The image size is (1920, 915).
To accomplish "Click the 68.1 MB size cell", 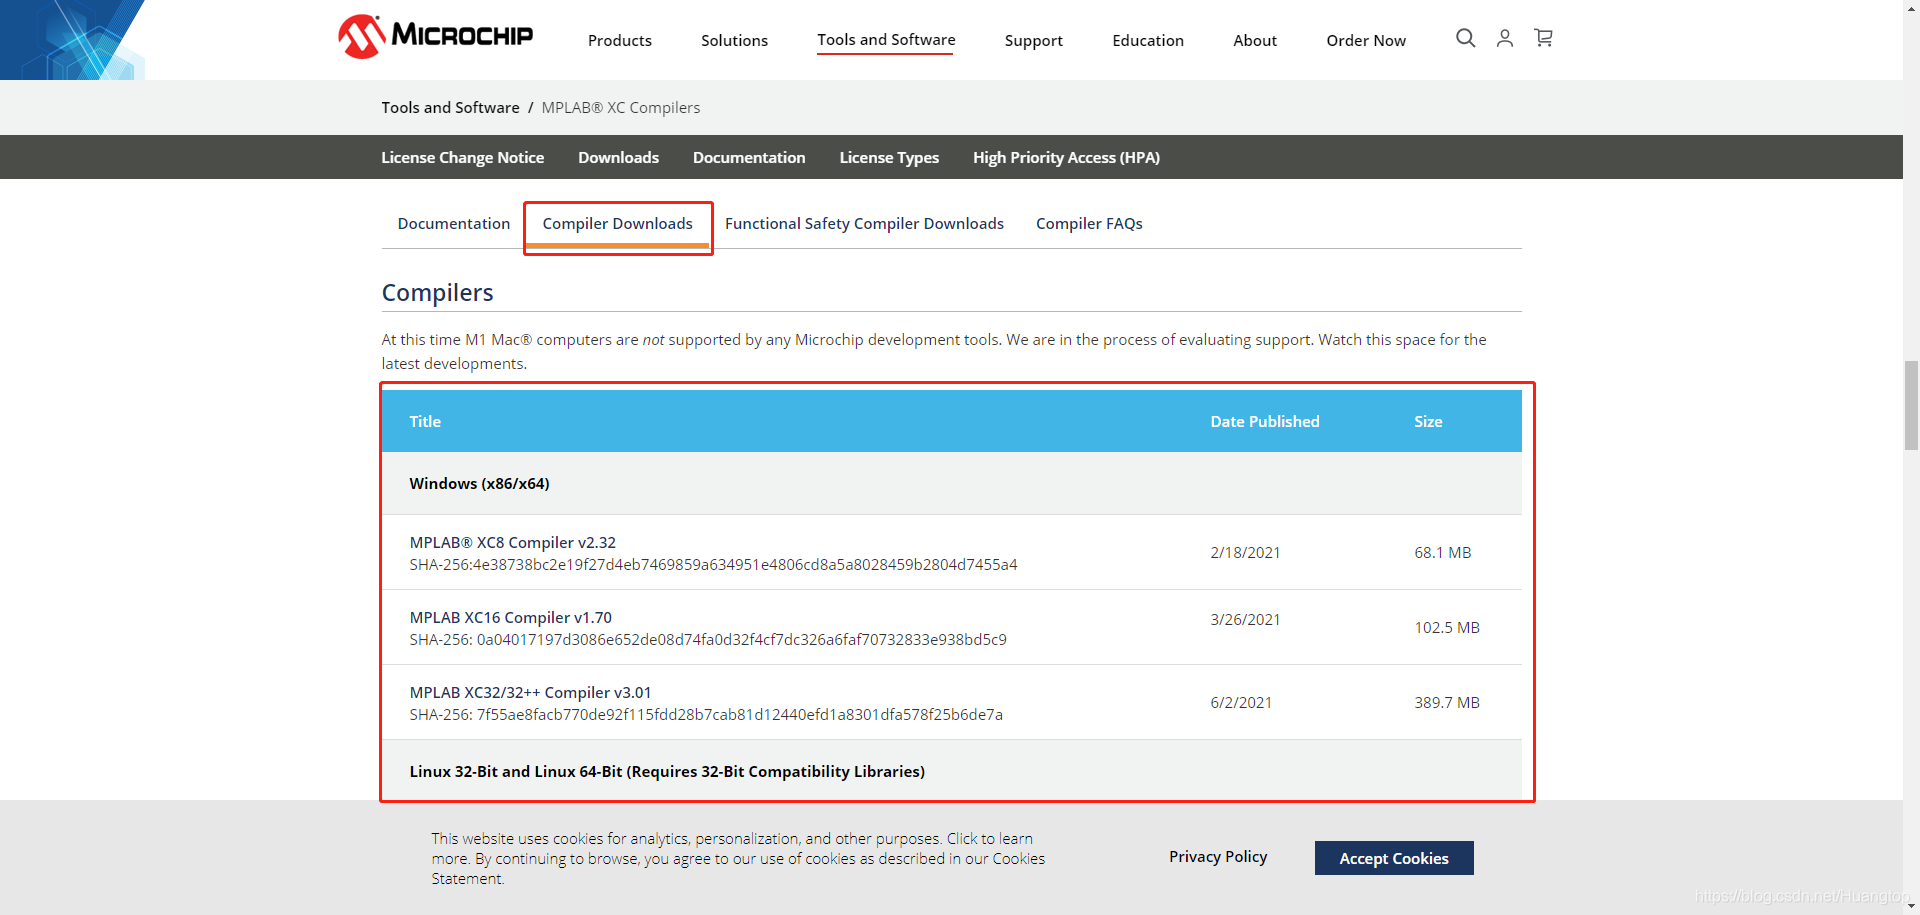I will (x=1442, y=552).
